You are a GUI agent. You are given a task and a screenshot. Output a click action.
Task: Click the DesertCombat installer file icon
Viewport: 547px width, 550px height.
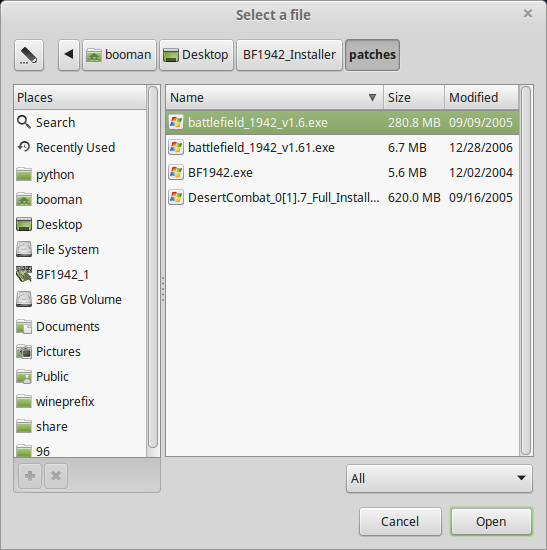(x=176, y=197)
